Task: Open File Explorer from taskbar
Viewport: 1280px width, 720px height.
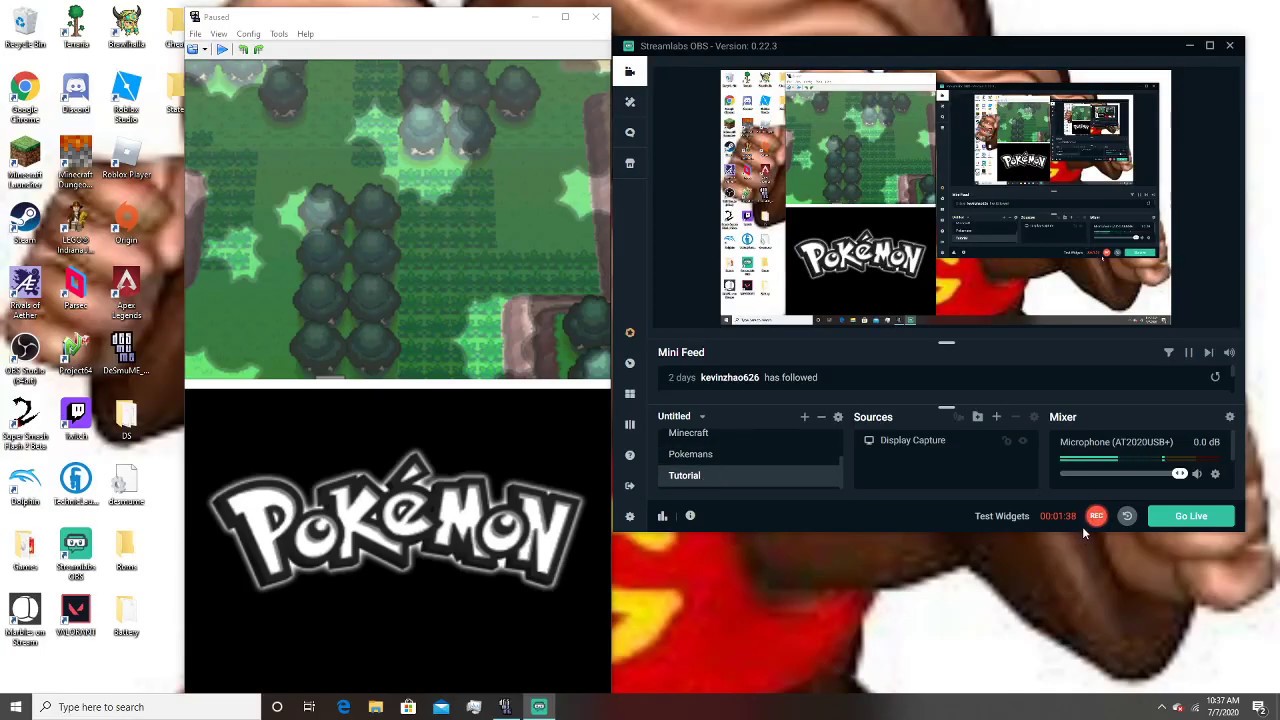Action: pos(375,707)
